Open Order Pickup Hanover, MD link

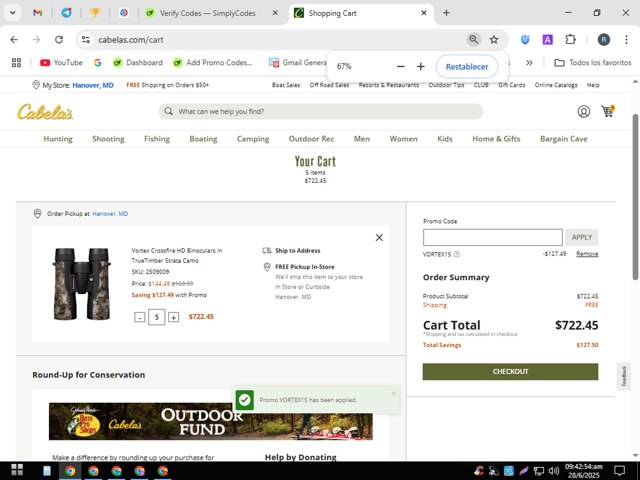[110, 213]
